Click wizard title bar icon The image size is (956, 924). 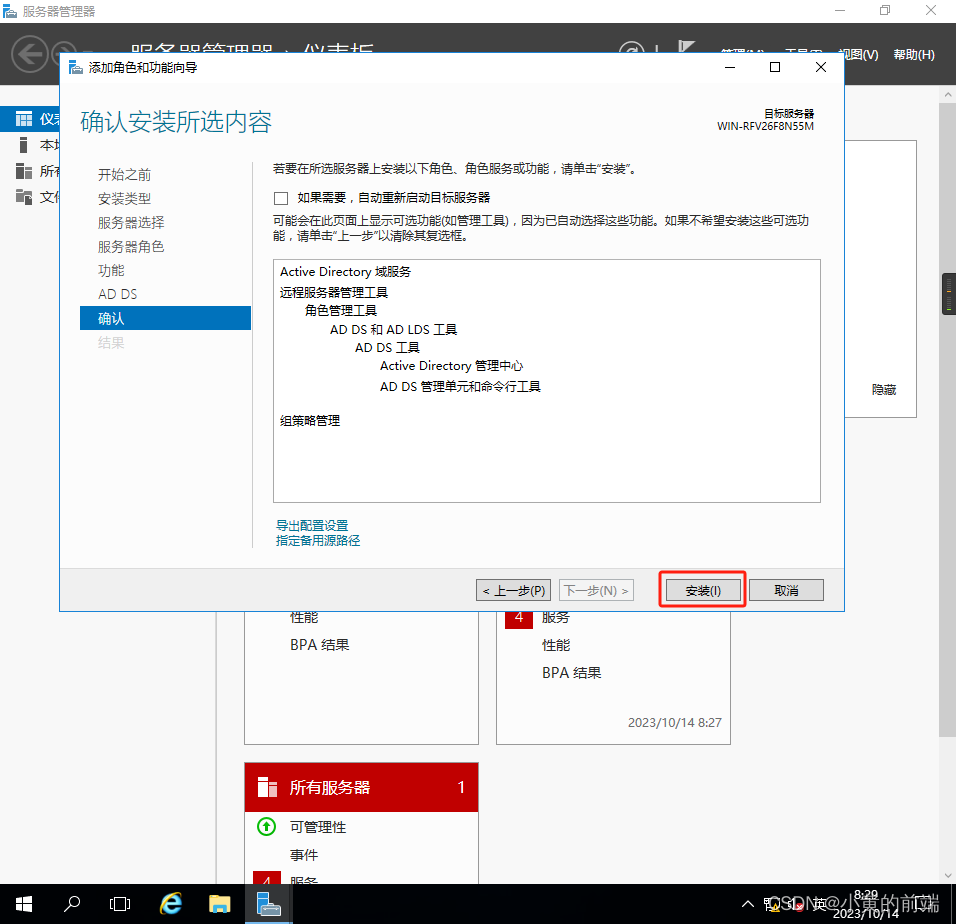pos(76,67)
